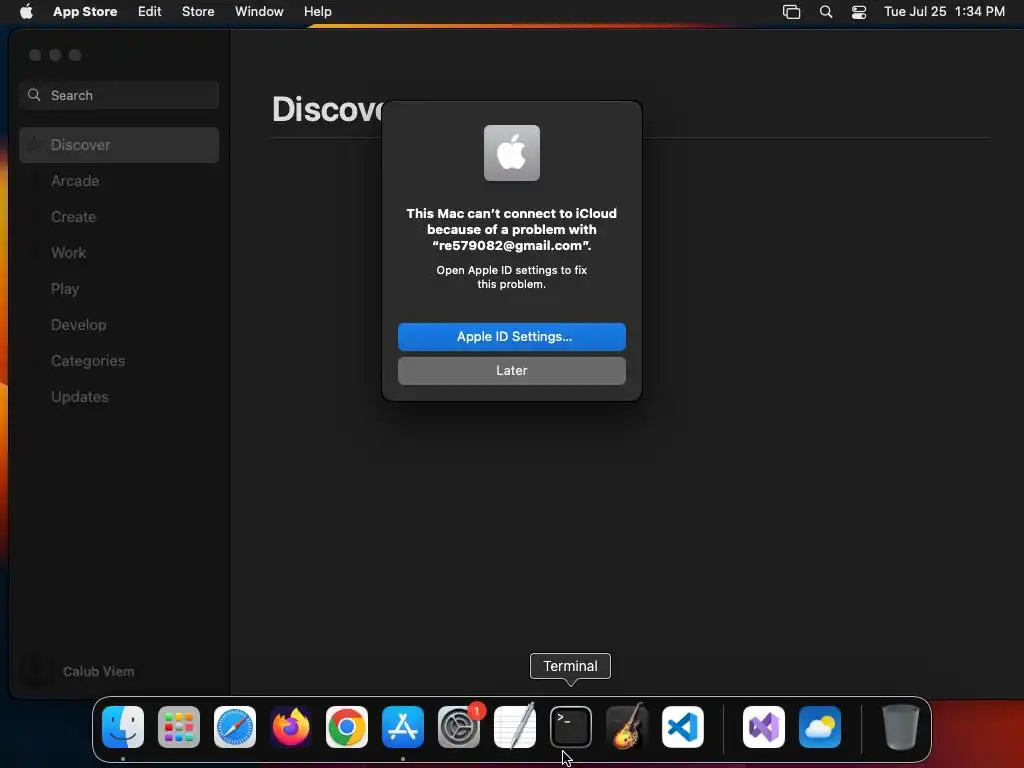The image size is (1024, 768).
Task: Click the Stage Manager menu bar icon
Action: (x=792, y=12)
